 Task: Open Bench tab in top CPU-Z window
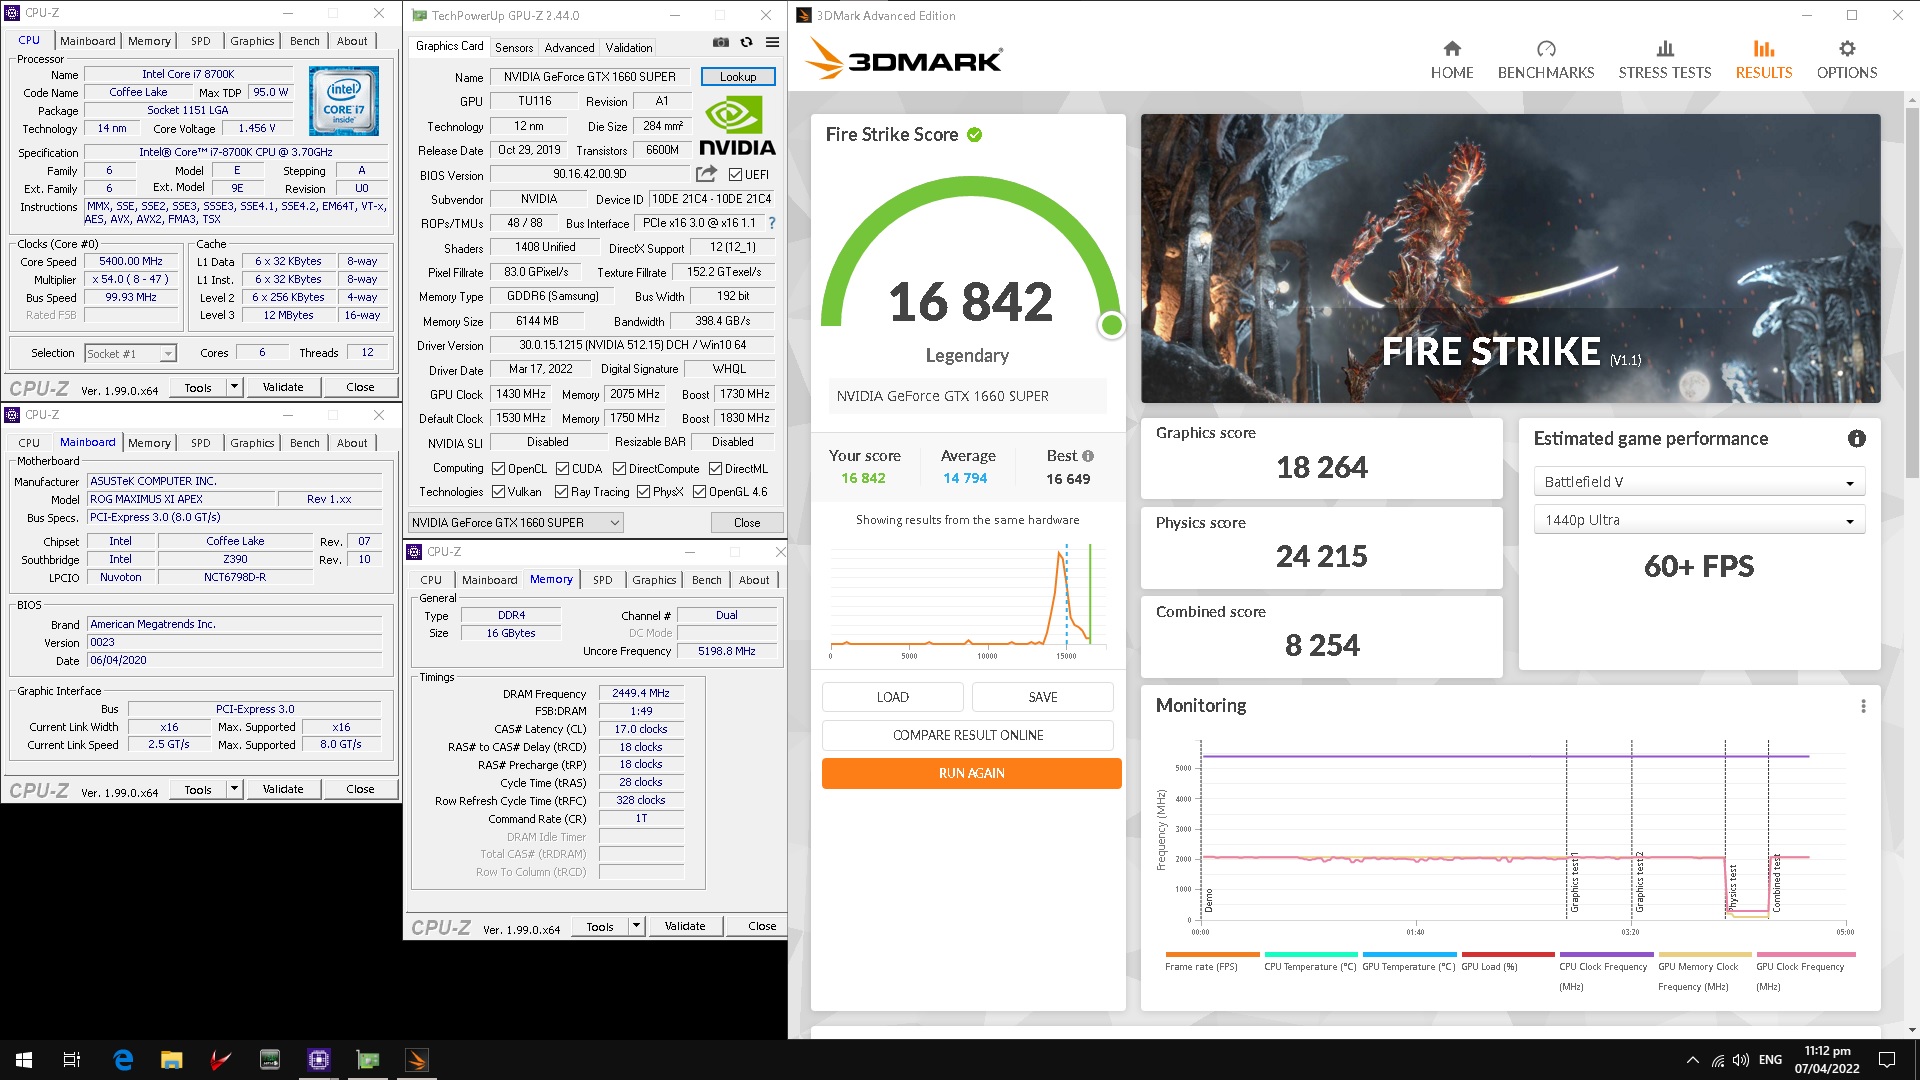(x=305, y=41)
